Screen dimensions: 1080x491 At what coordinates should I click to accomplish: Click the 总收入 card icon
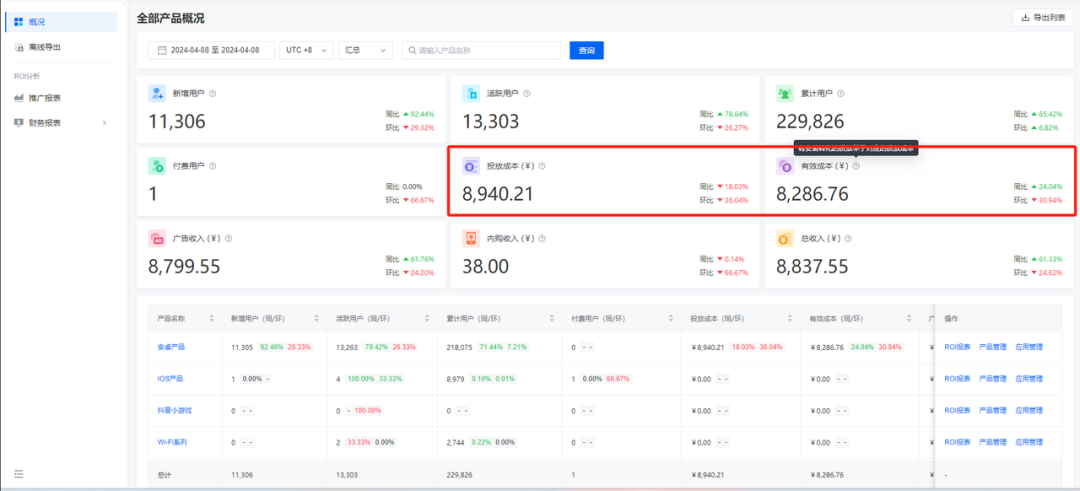click(x=785, y=238)
